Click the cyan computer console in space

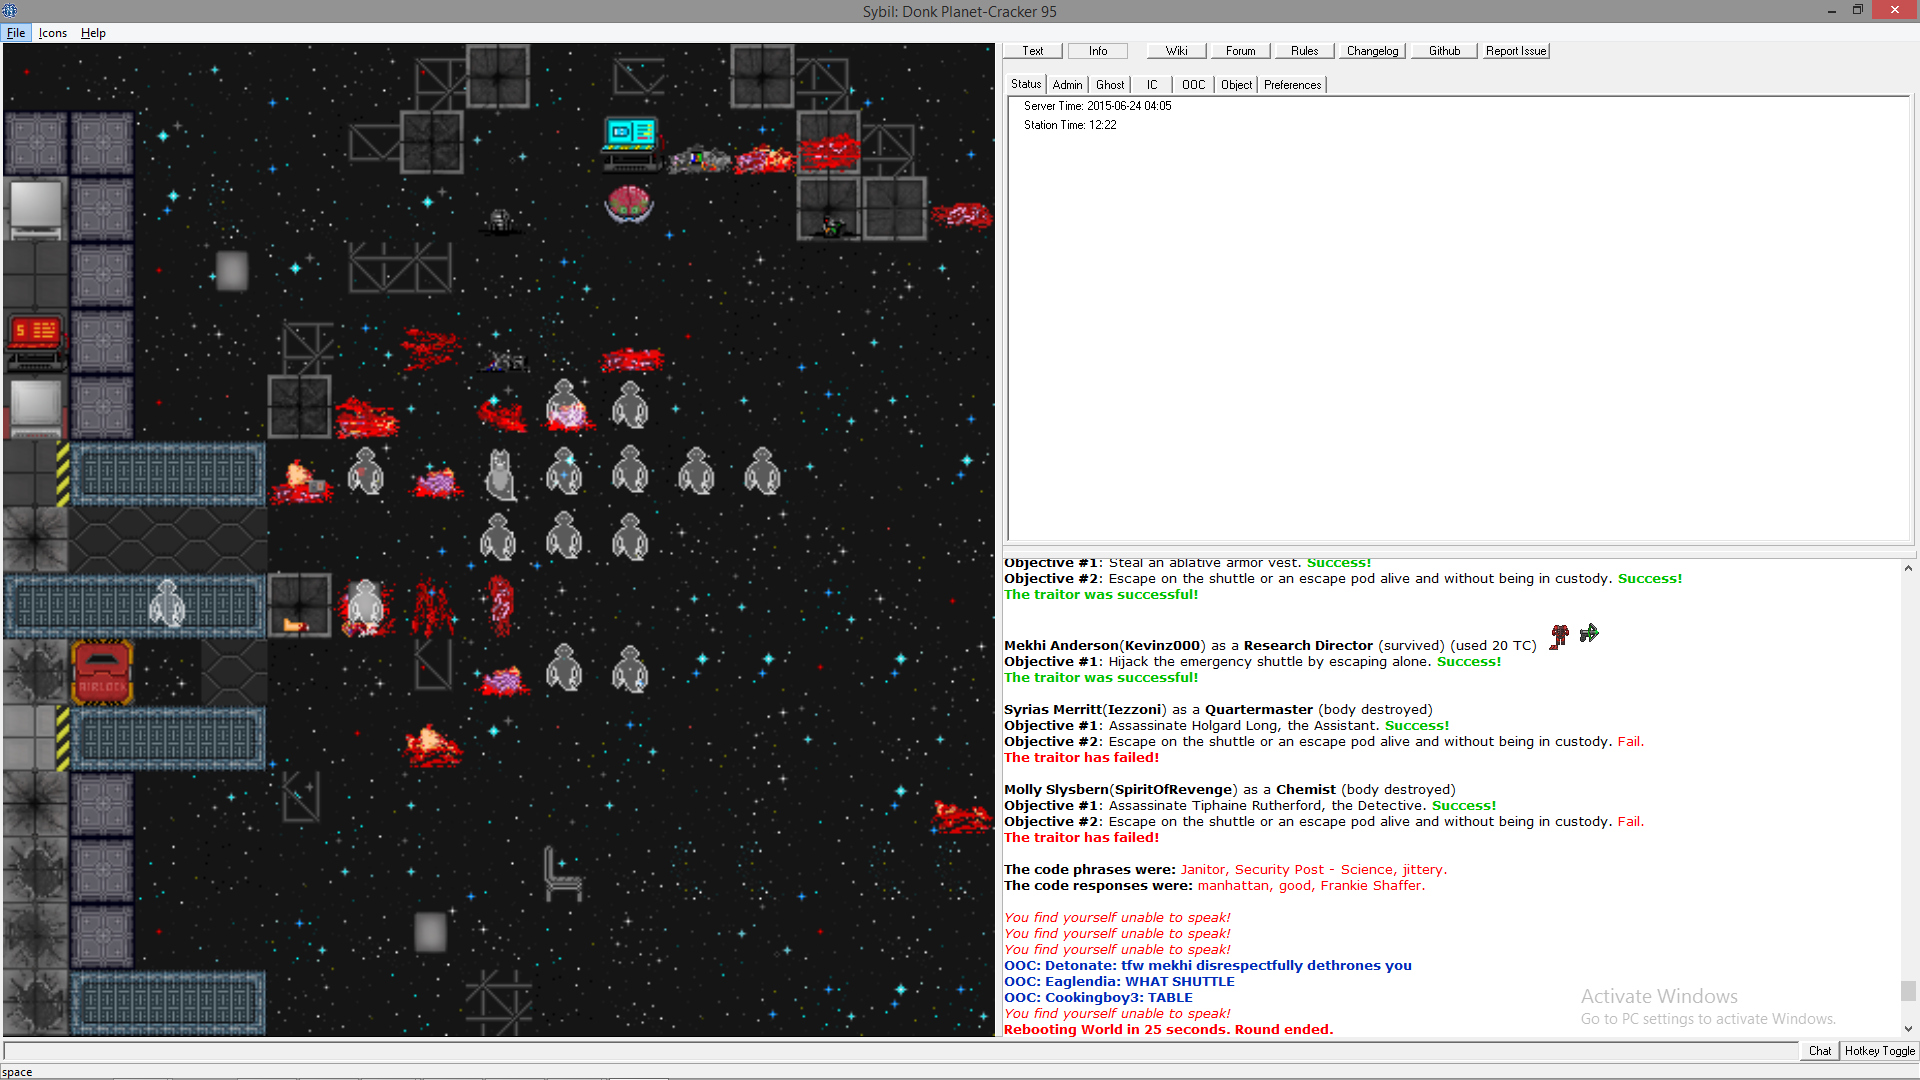(631, 143)
